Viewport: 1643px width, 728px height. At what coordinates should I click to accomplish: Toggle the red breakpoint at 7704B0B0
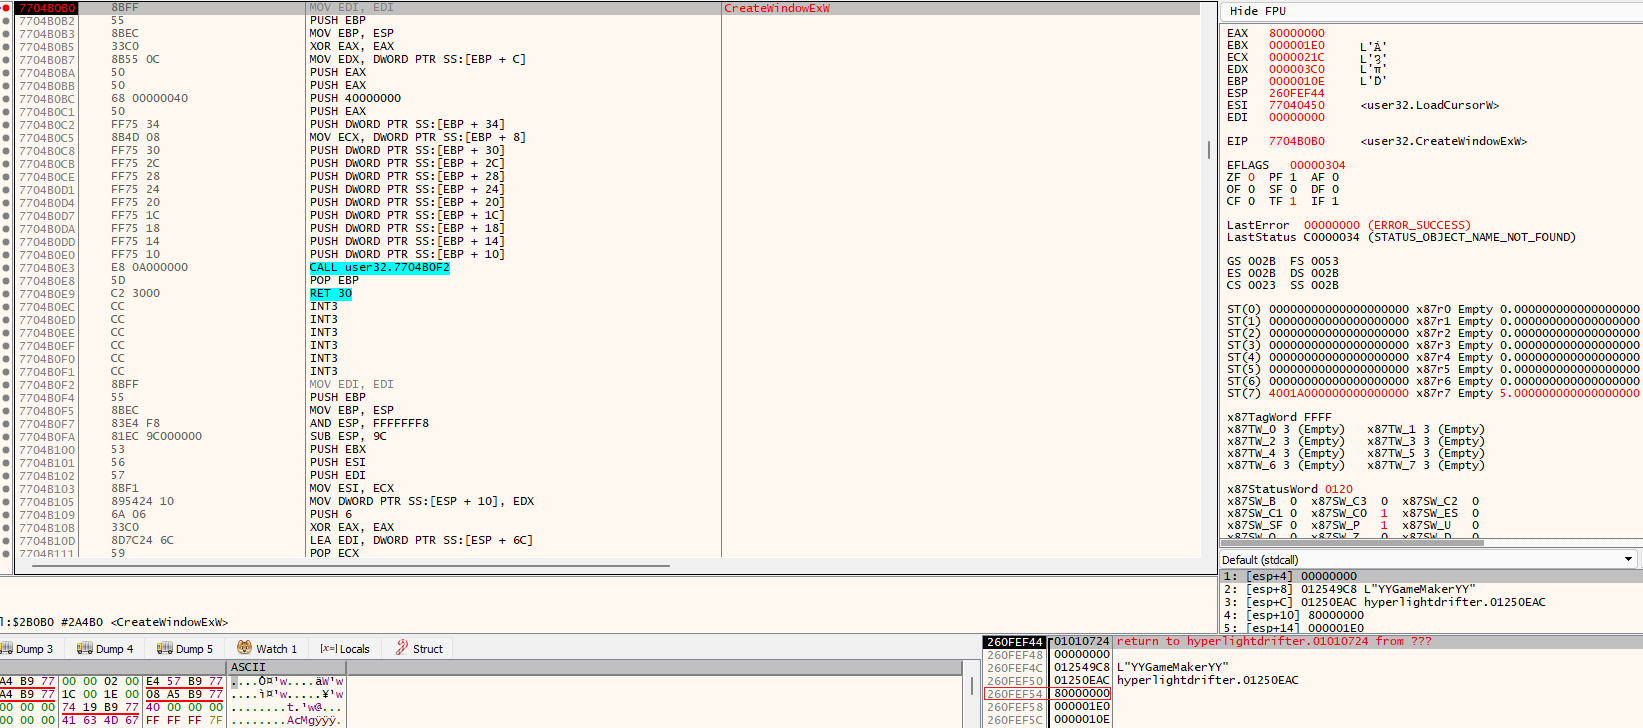[6, 8]
